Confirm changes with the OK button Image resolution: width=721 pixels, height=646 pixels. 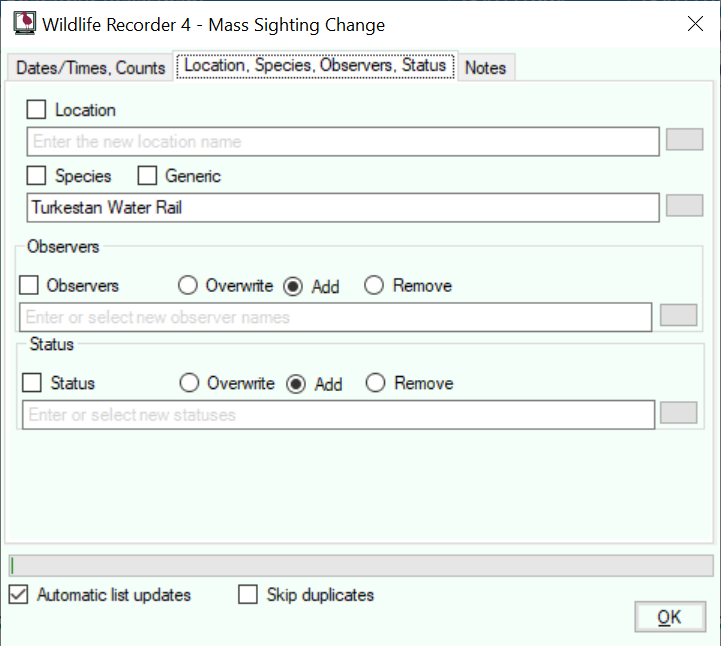coord(670,617)
